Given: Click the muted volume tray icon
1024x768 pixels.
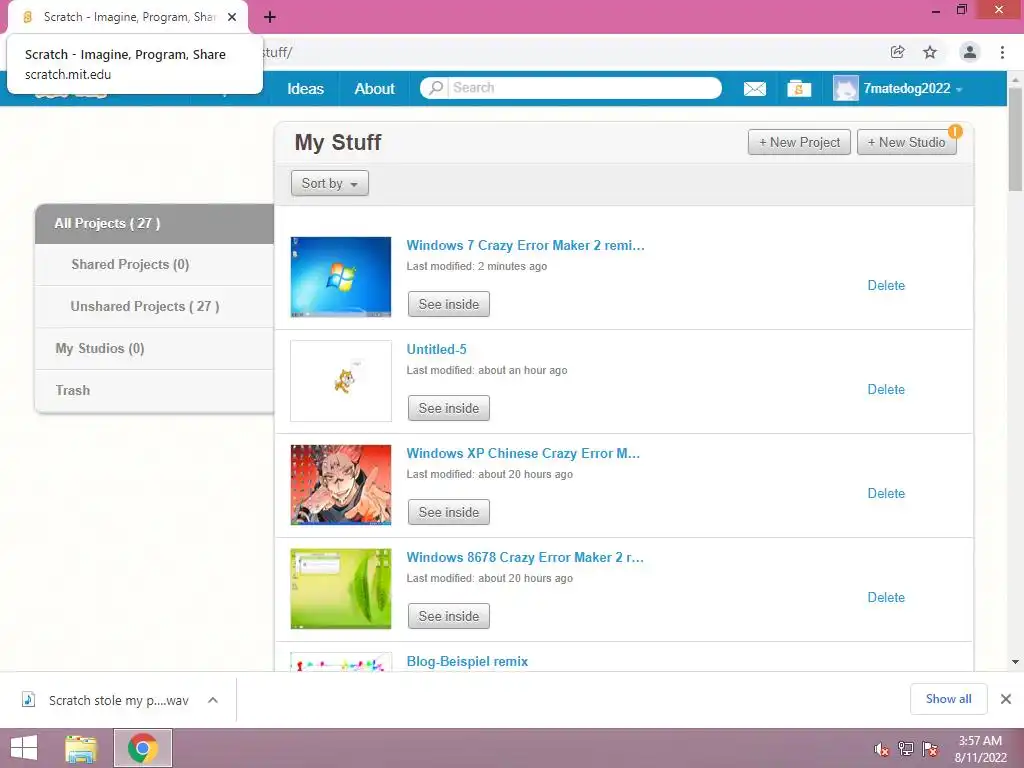Looking at the screenshot, I should [x=882, y=749].
